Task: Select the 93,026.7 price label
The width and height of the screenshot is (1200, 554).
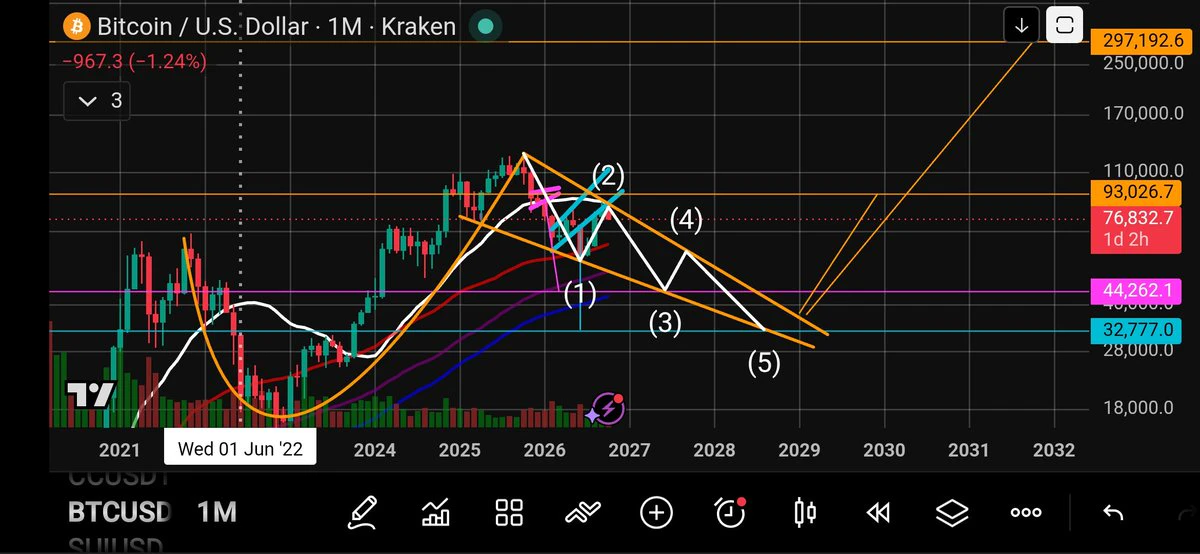Action: 1137,193
